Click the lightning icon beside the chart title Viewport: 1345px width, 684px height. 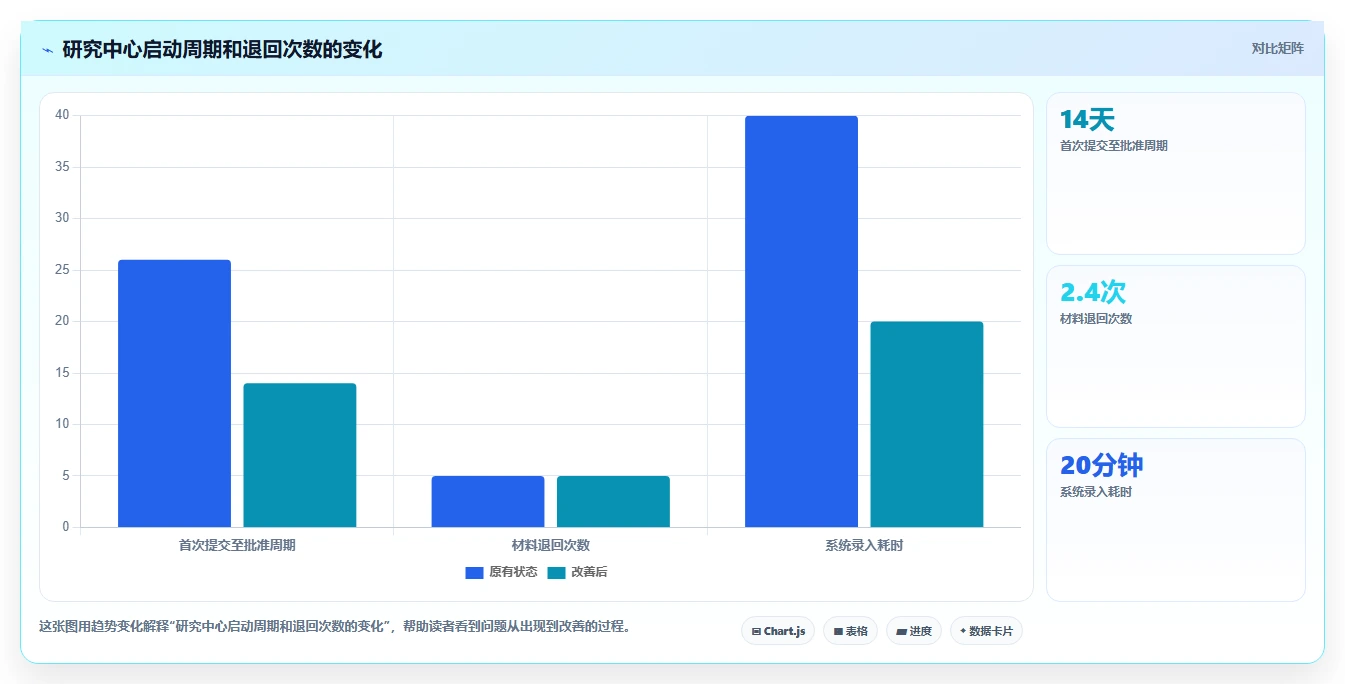(47, 50)
